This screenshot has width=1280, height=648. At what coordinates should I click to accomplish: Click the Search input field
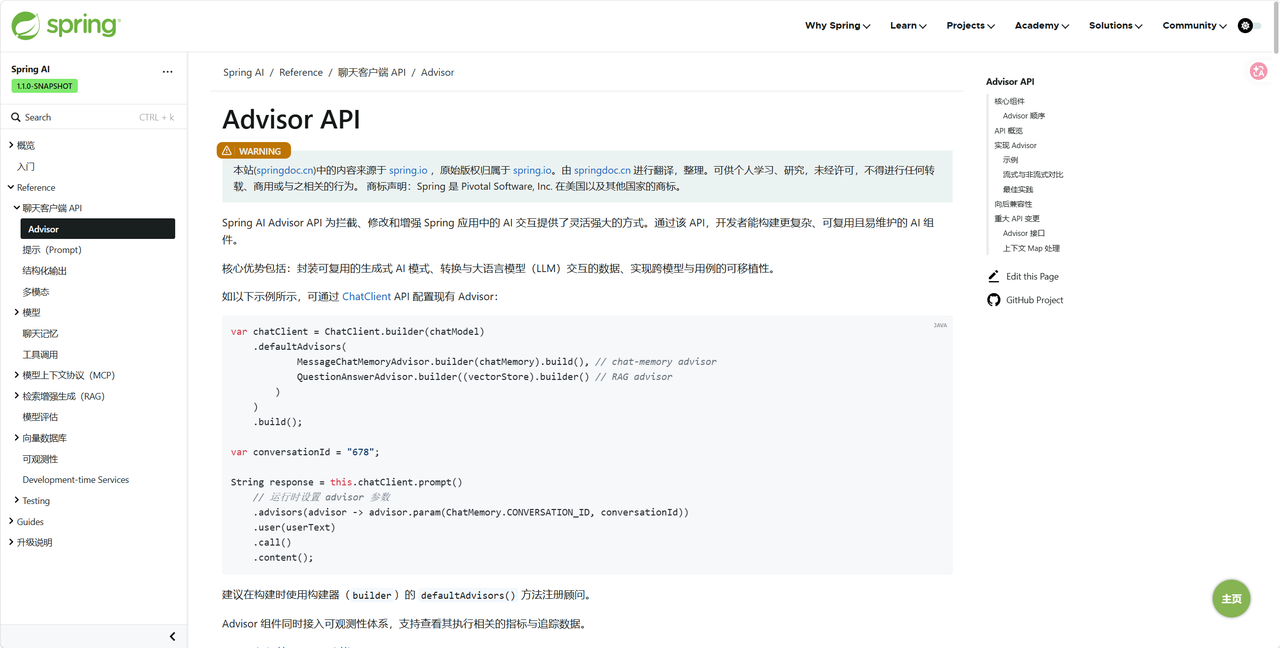point(93,117)
